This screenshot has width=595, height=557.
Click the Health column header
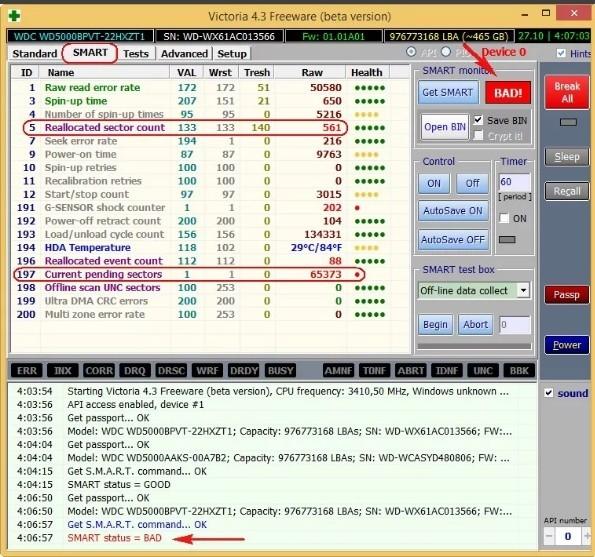(367, 72)
